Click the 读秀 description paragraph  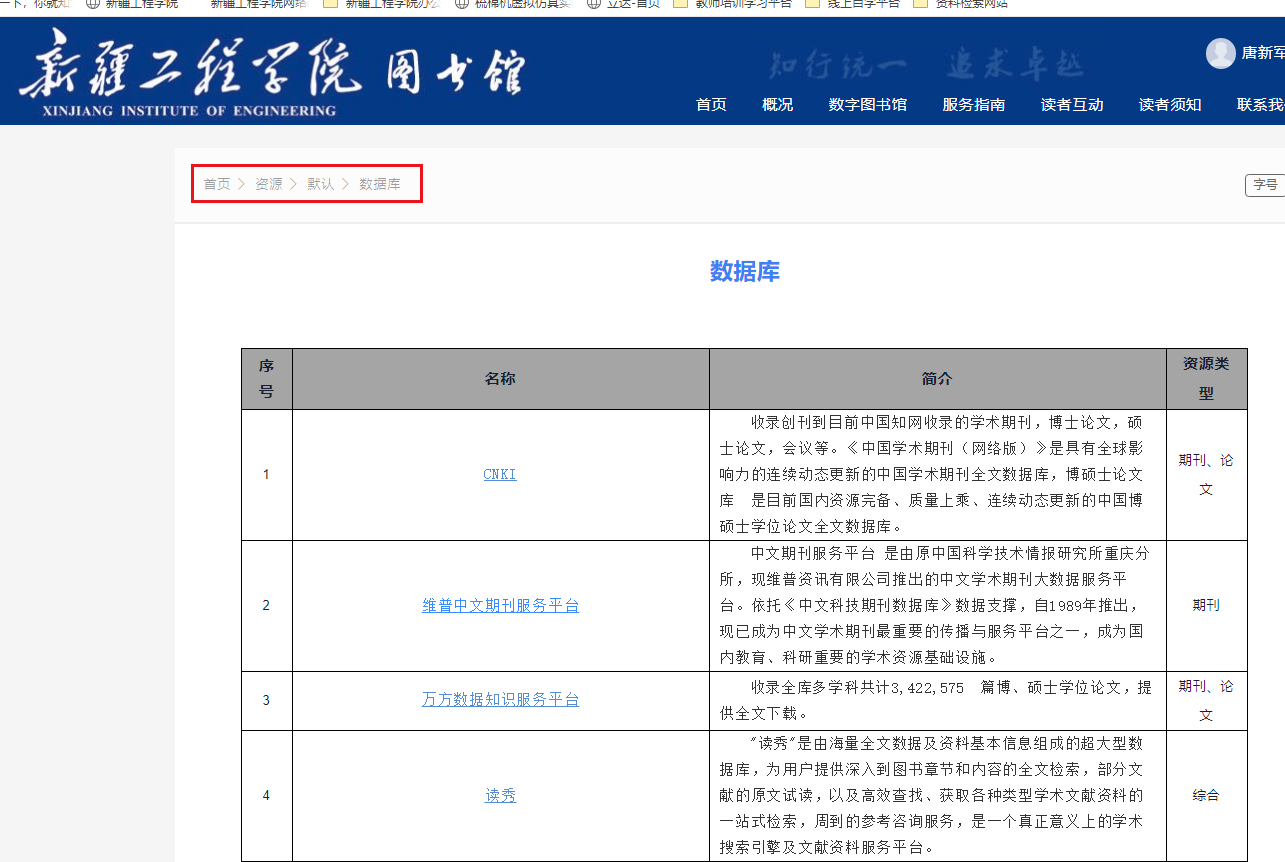click(x=931, y=796)
